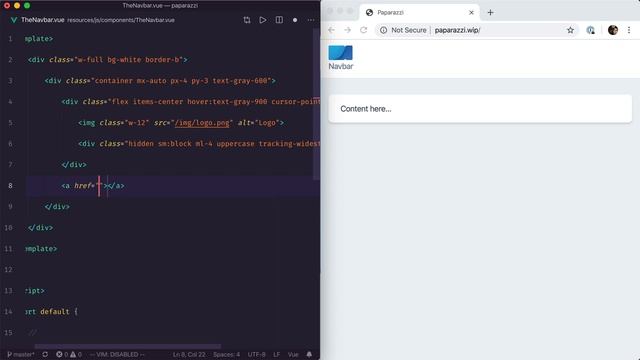Click the alt="Logo" attribute on line 5

point(258,122)
